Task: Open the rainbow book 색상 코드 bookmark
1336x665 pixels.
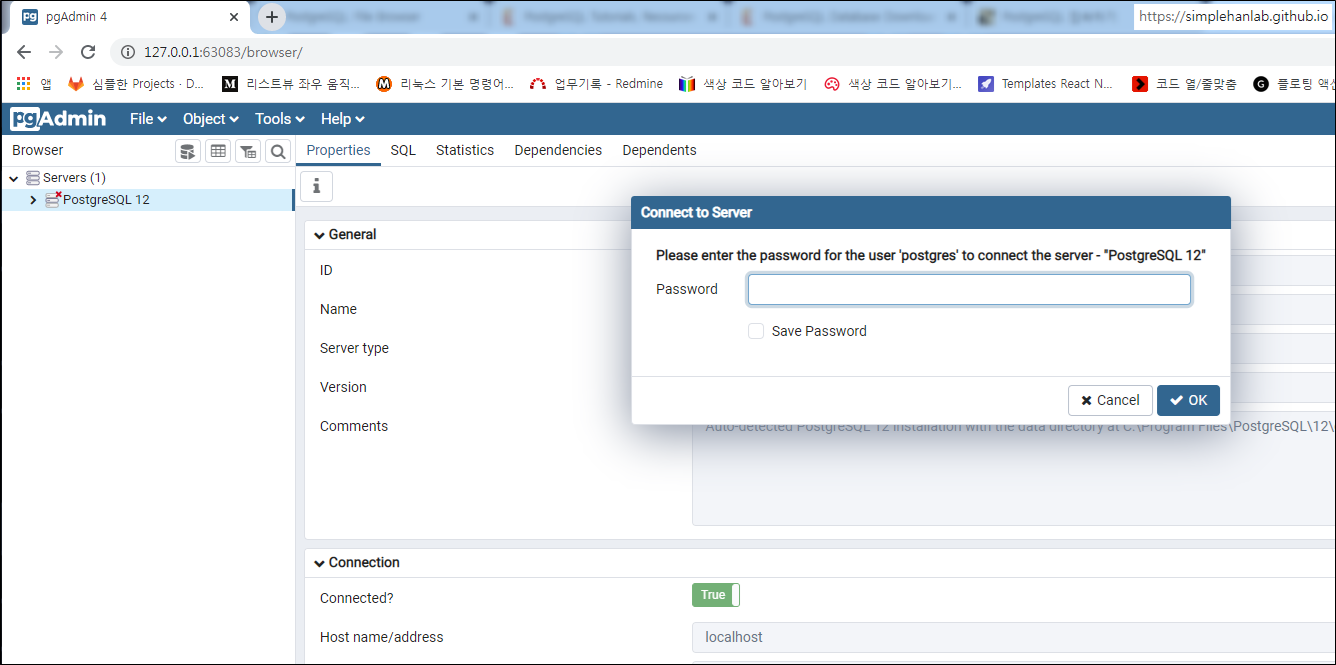Action: click(x=743, y=84)
